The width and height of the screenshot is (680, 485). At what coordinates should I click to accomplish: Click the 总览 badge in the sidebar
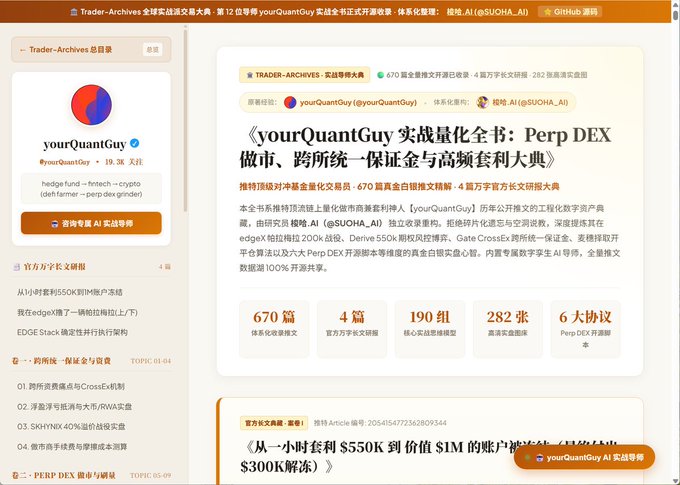click(152, 49)
